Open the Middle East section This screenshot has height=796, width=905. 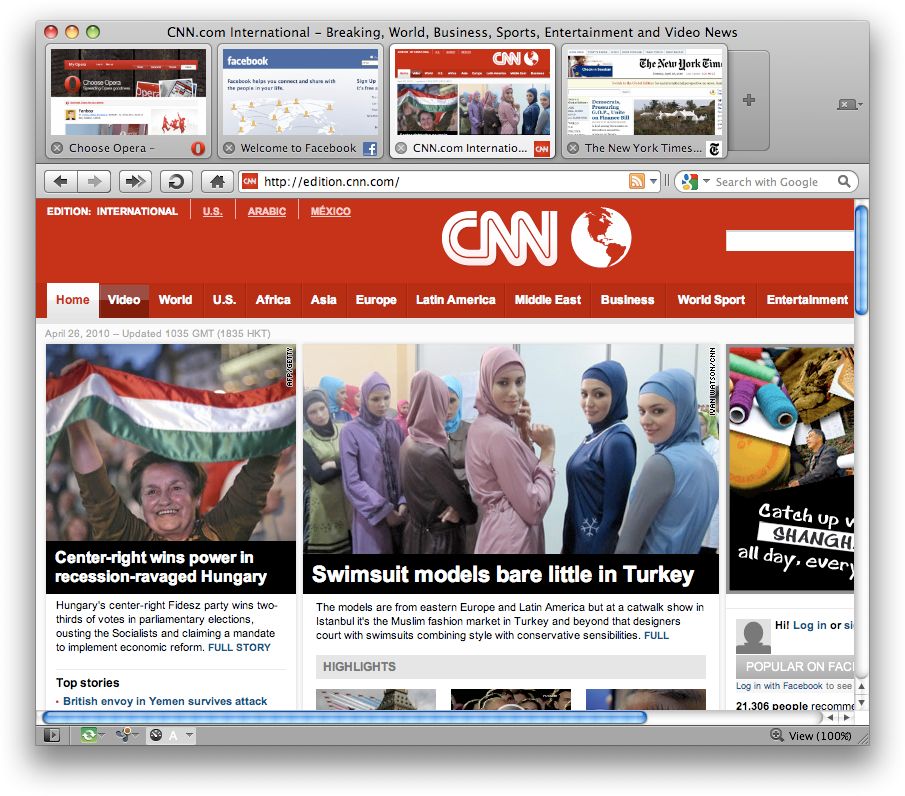(x=548, y=300)
